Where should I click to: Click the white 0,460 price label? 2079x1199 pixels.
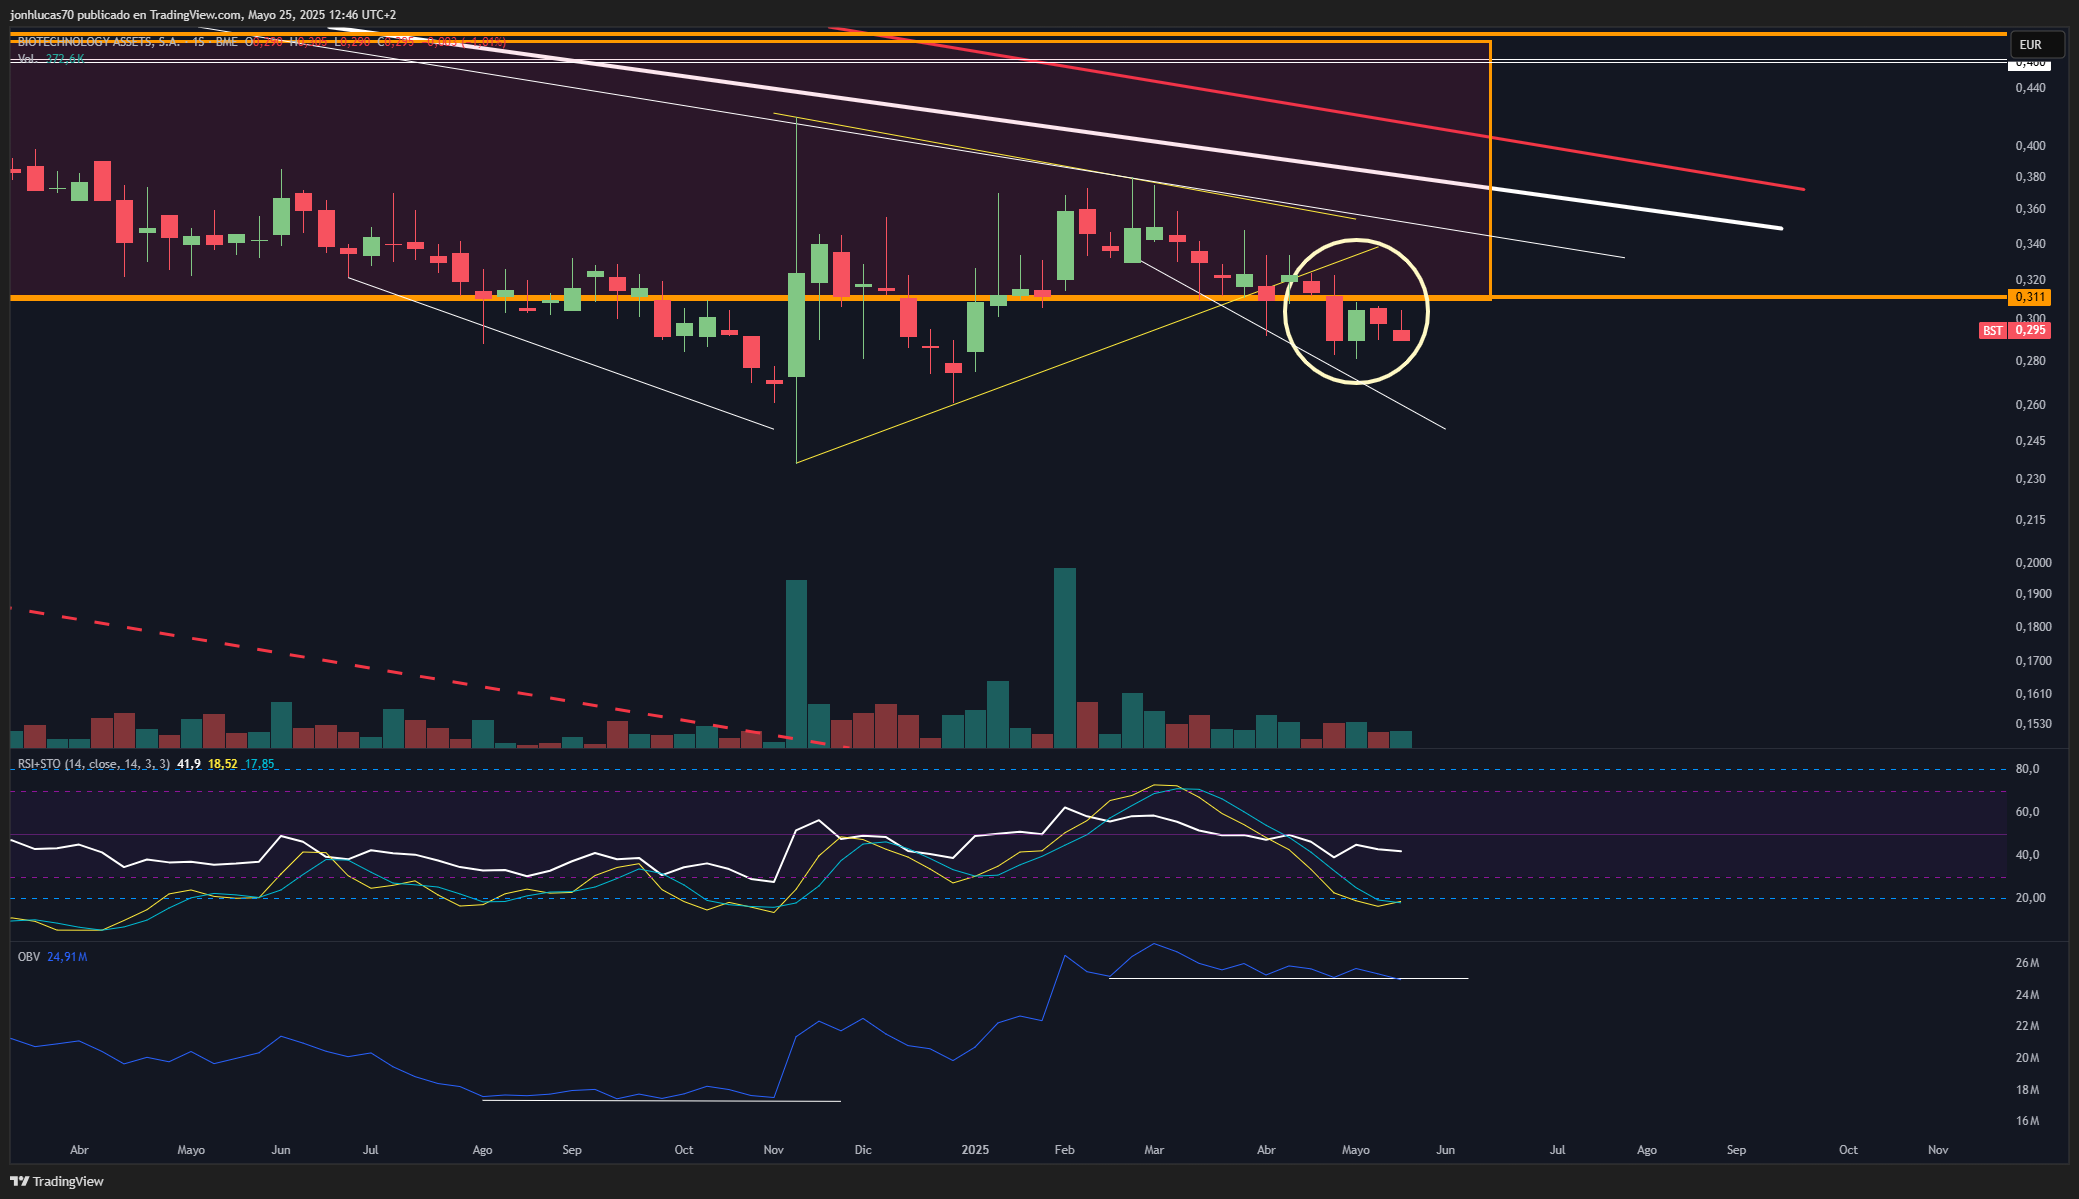point(2029,64)
